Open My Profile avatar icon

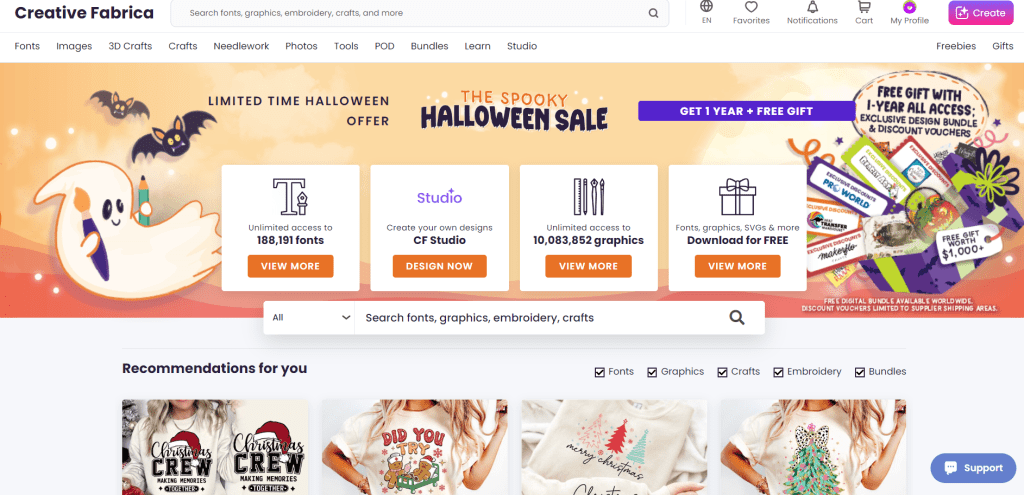click(x=909, y=7)
